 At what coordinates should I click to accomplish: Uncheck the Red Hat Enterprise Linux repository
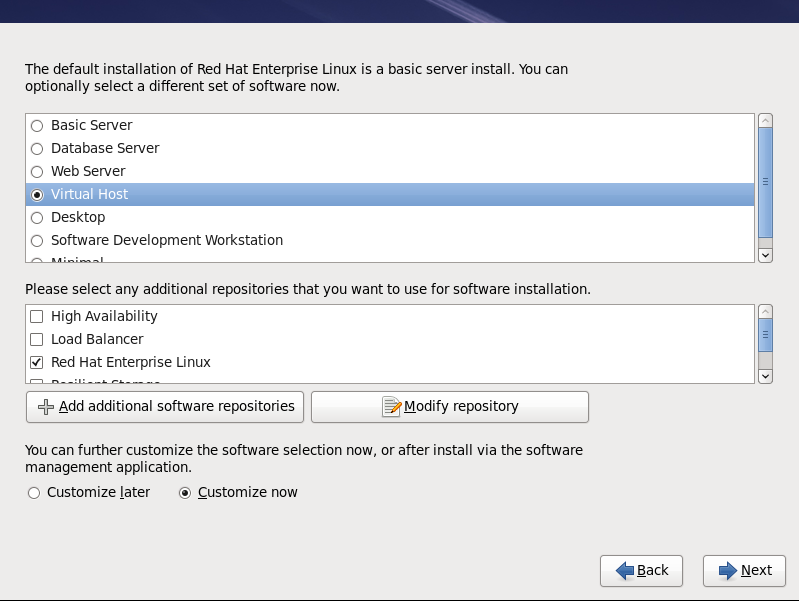[x=37, y=363]
